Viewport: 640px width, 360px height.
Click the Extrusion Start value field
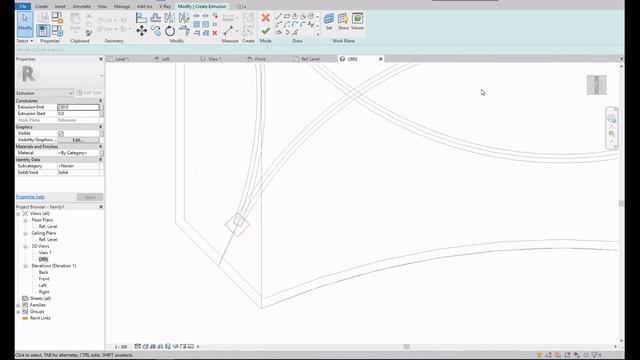click(78, 113)
